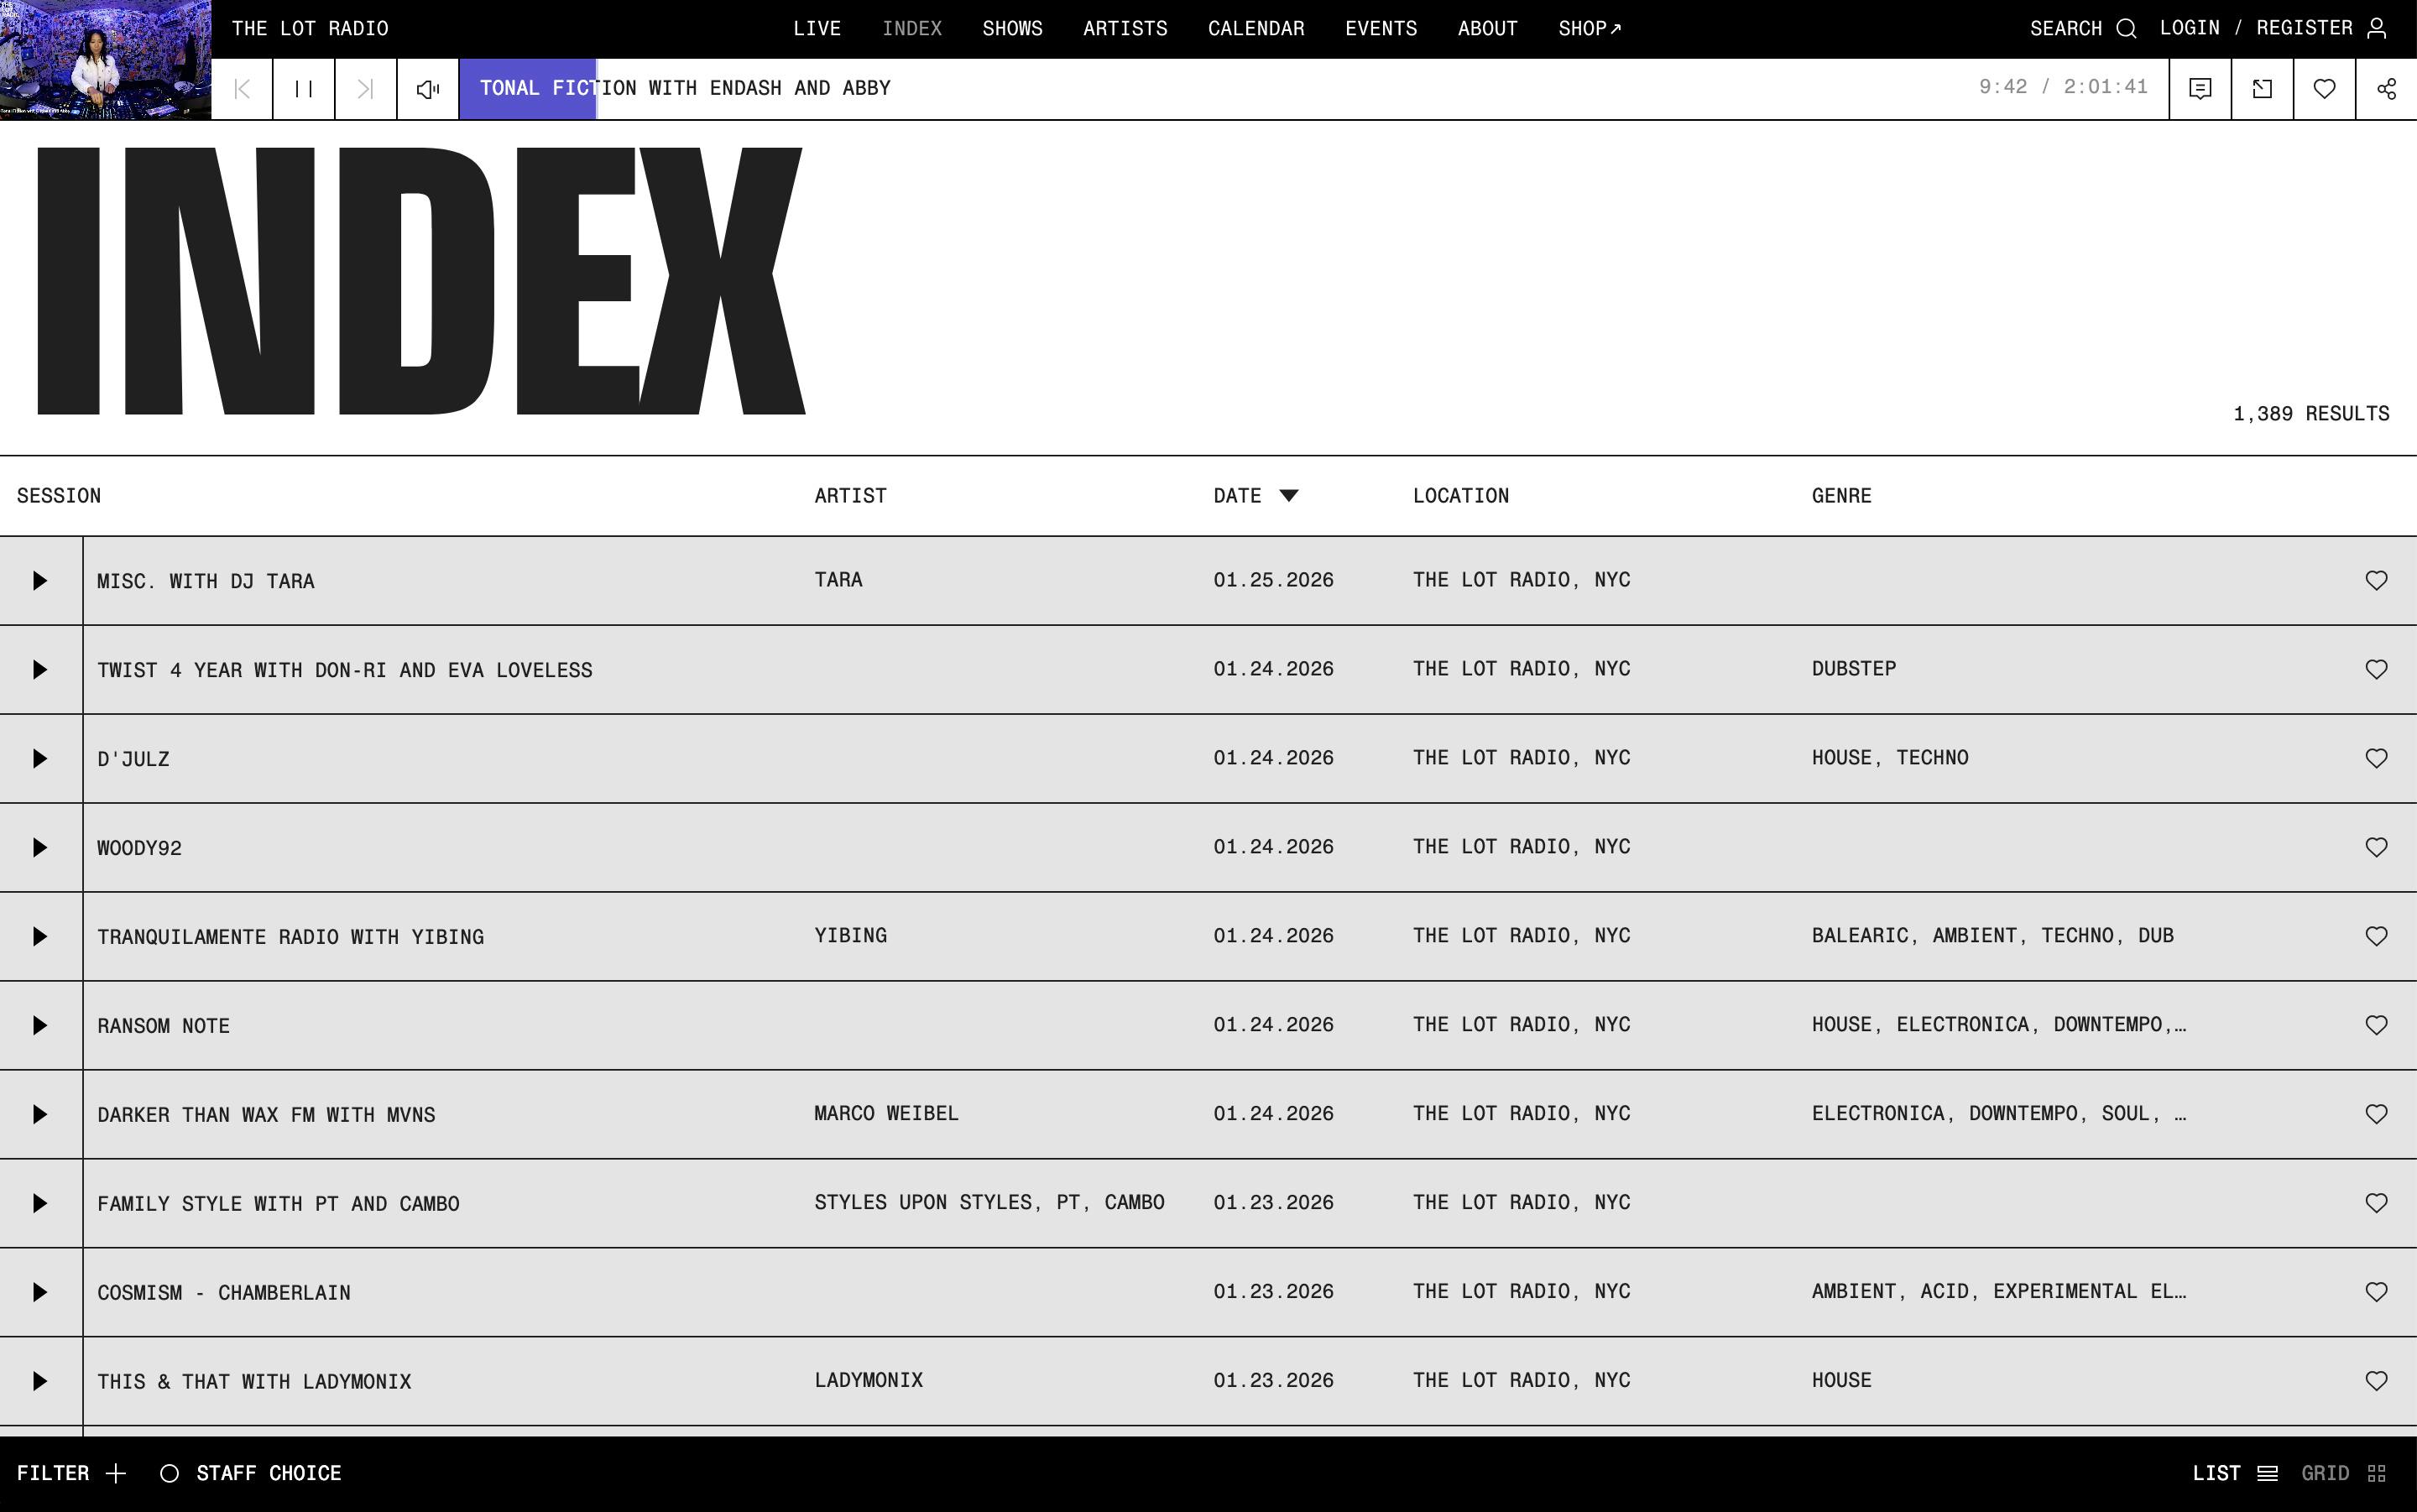The width and height of the screenshot is (2417, 1512).
Task: Pause the currently playing show
Action: pyautogui.click(x=303, y=89)
